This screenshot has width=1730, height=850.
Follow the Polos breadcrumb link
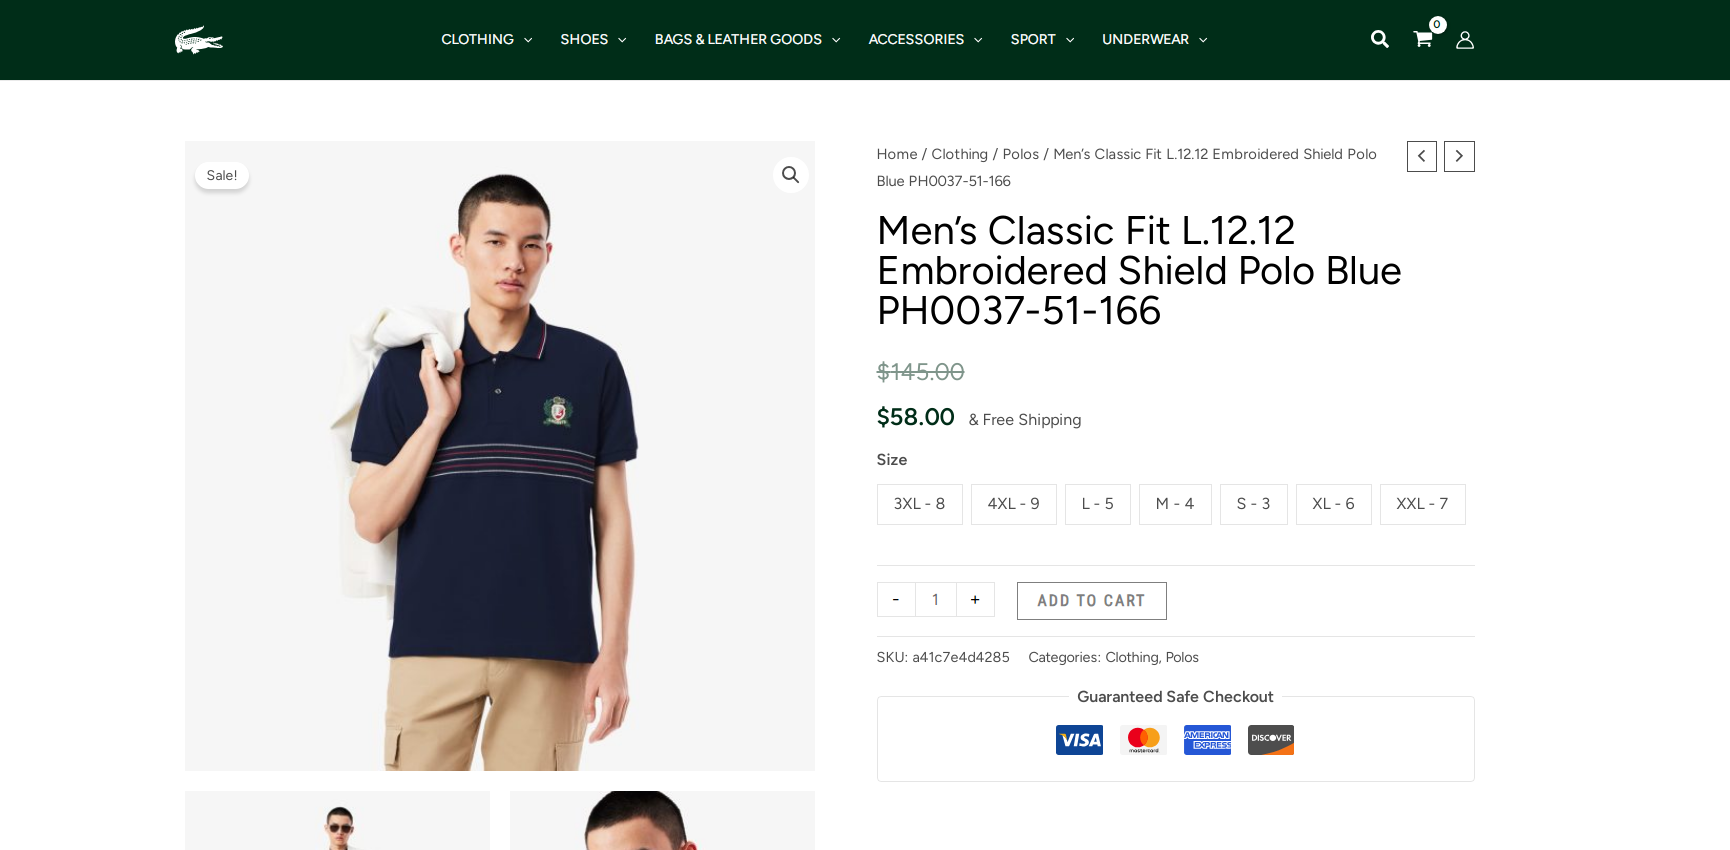tap(1020, 154)
